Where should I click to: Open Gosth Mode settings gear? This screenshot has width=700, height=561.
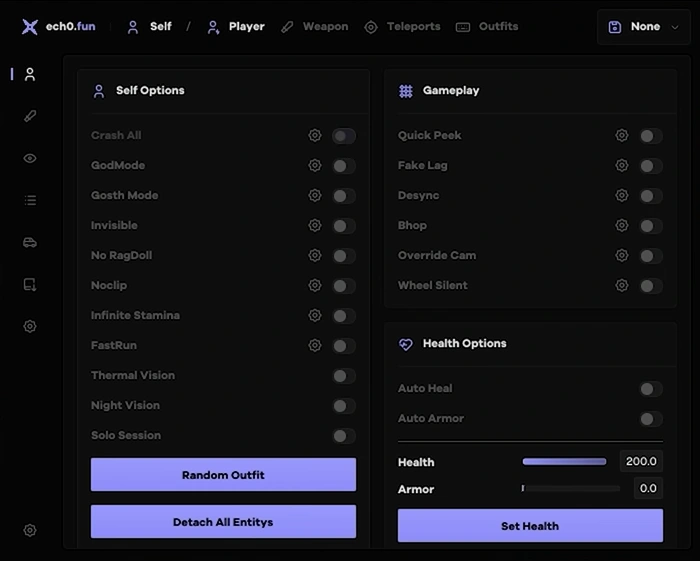click(x=315, y=195)
